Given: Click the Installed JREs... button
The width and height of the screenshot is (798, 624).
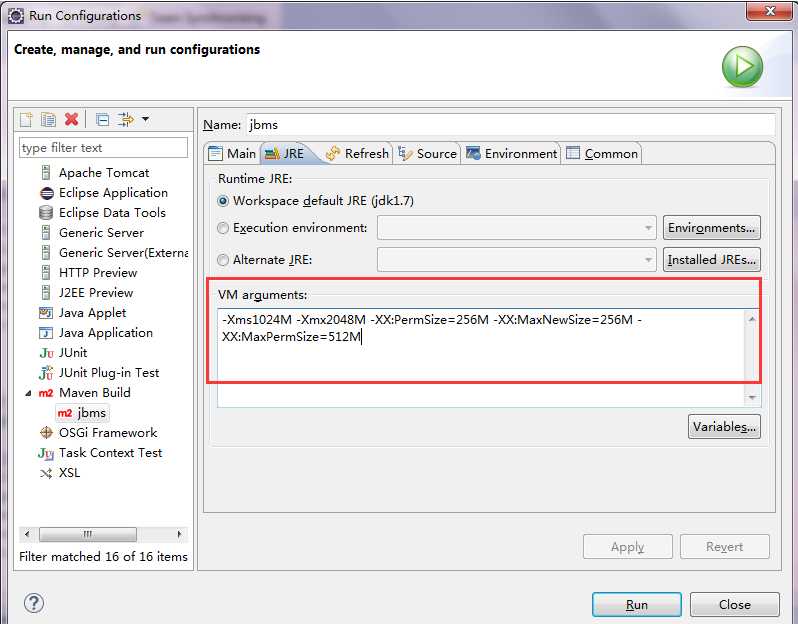Looking at the screenshot, I should pyautogui.click(x=711, y=260).
